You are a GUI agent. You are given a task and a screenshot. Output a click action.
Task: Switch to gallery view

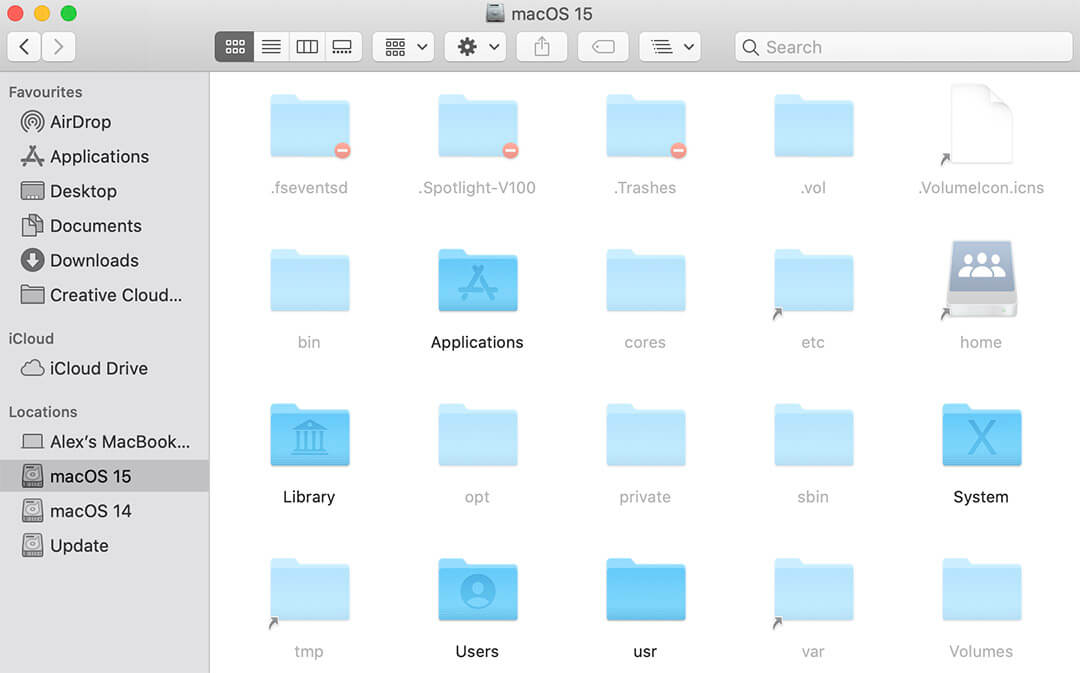[342, 47]
